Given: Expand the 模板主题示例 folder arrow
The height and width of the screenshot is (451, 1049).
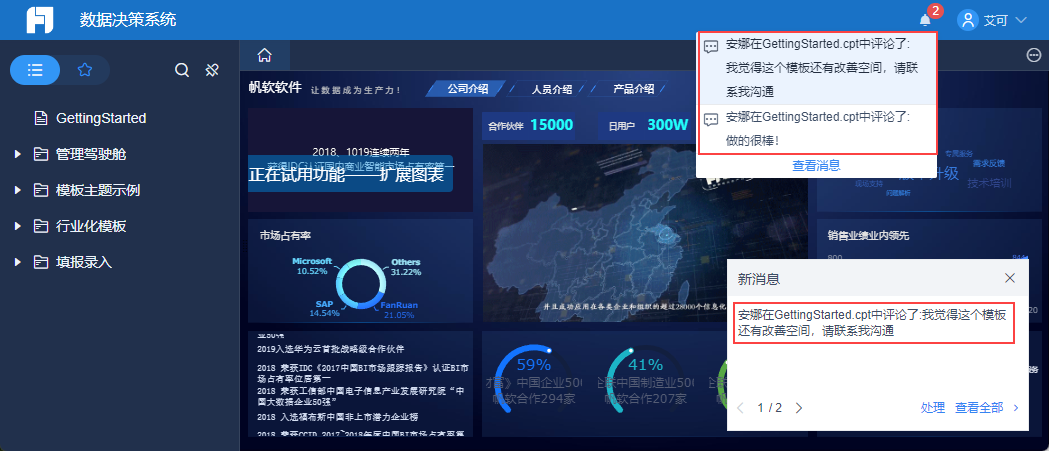Looking at the screenshot, I should point(17,191).
